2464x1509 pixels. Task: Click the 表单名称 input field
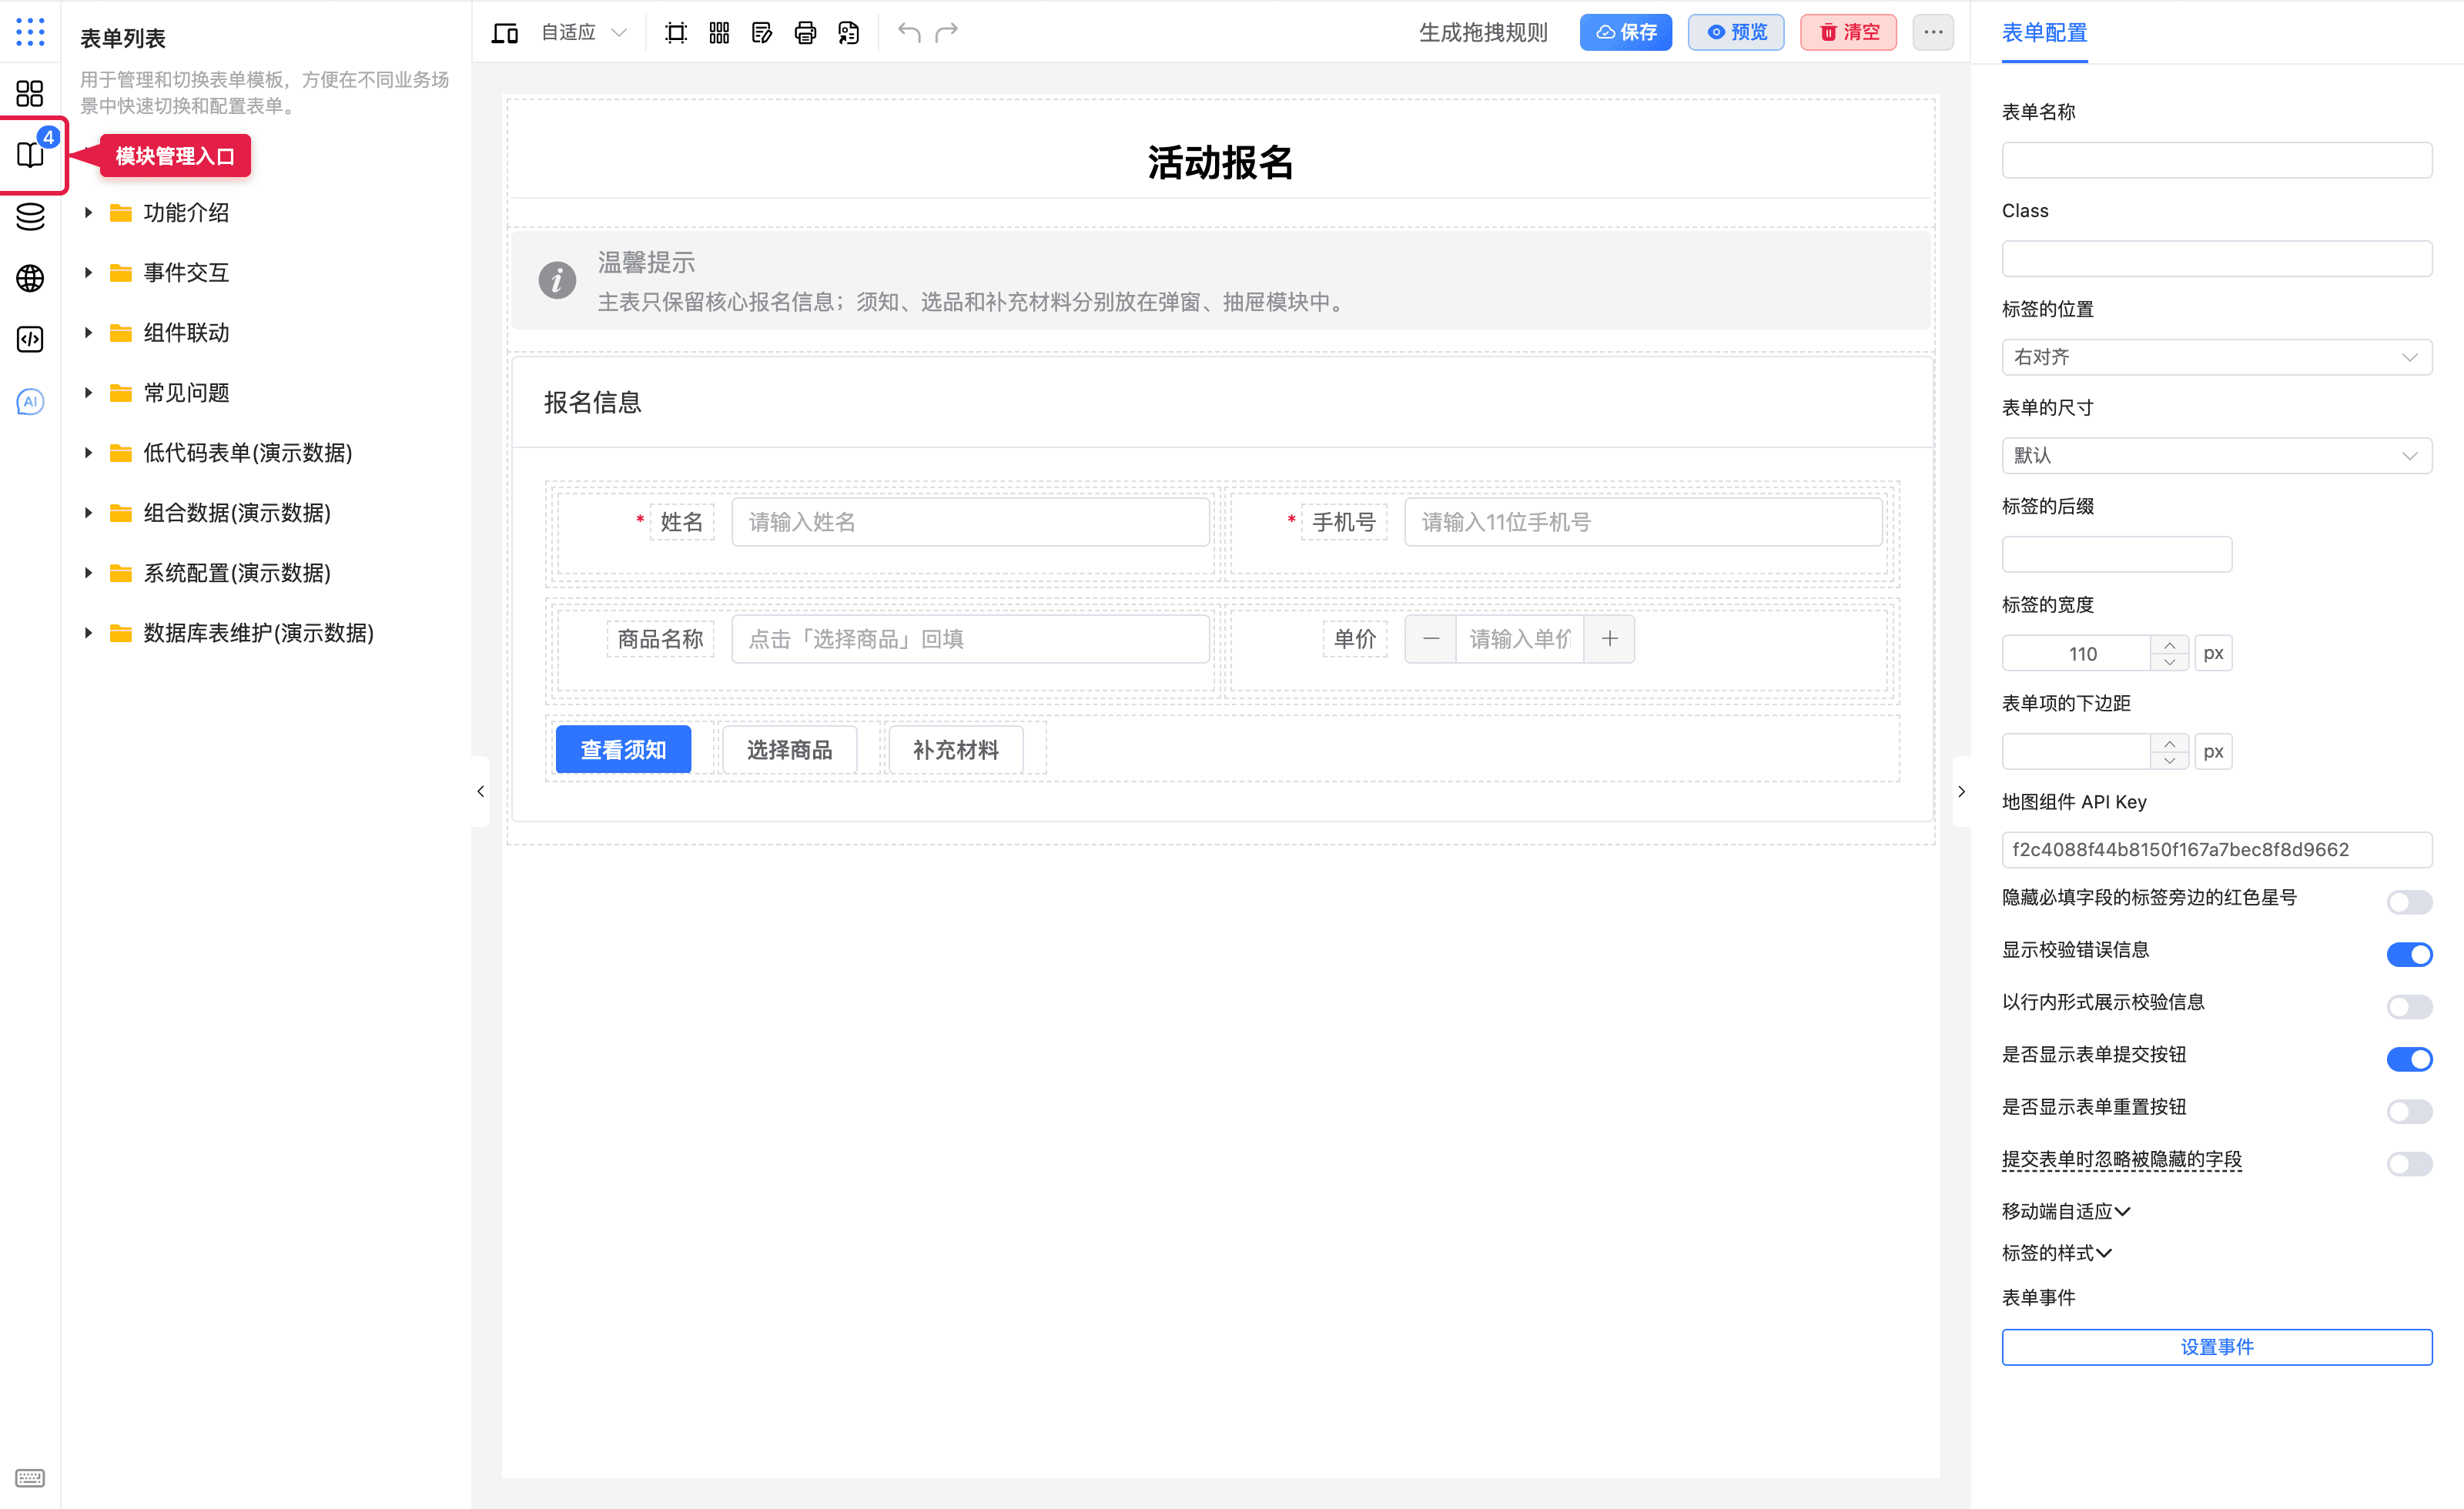tap(2216, 160)
